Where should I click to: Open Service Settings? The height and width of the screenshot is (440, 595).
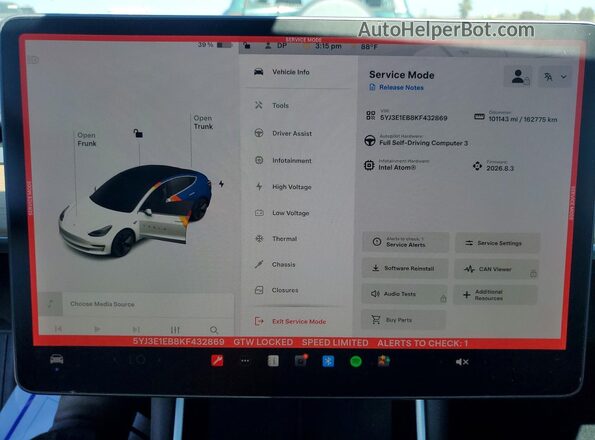coord(497,243)
